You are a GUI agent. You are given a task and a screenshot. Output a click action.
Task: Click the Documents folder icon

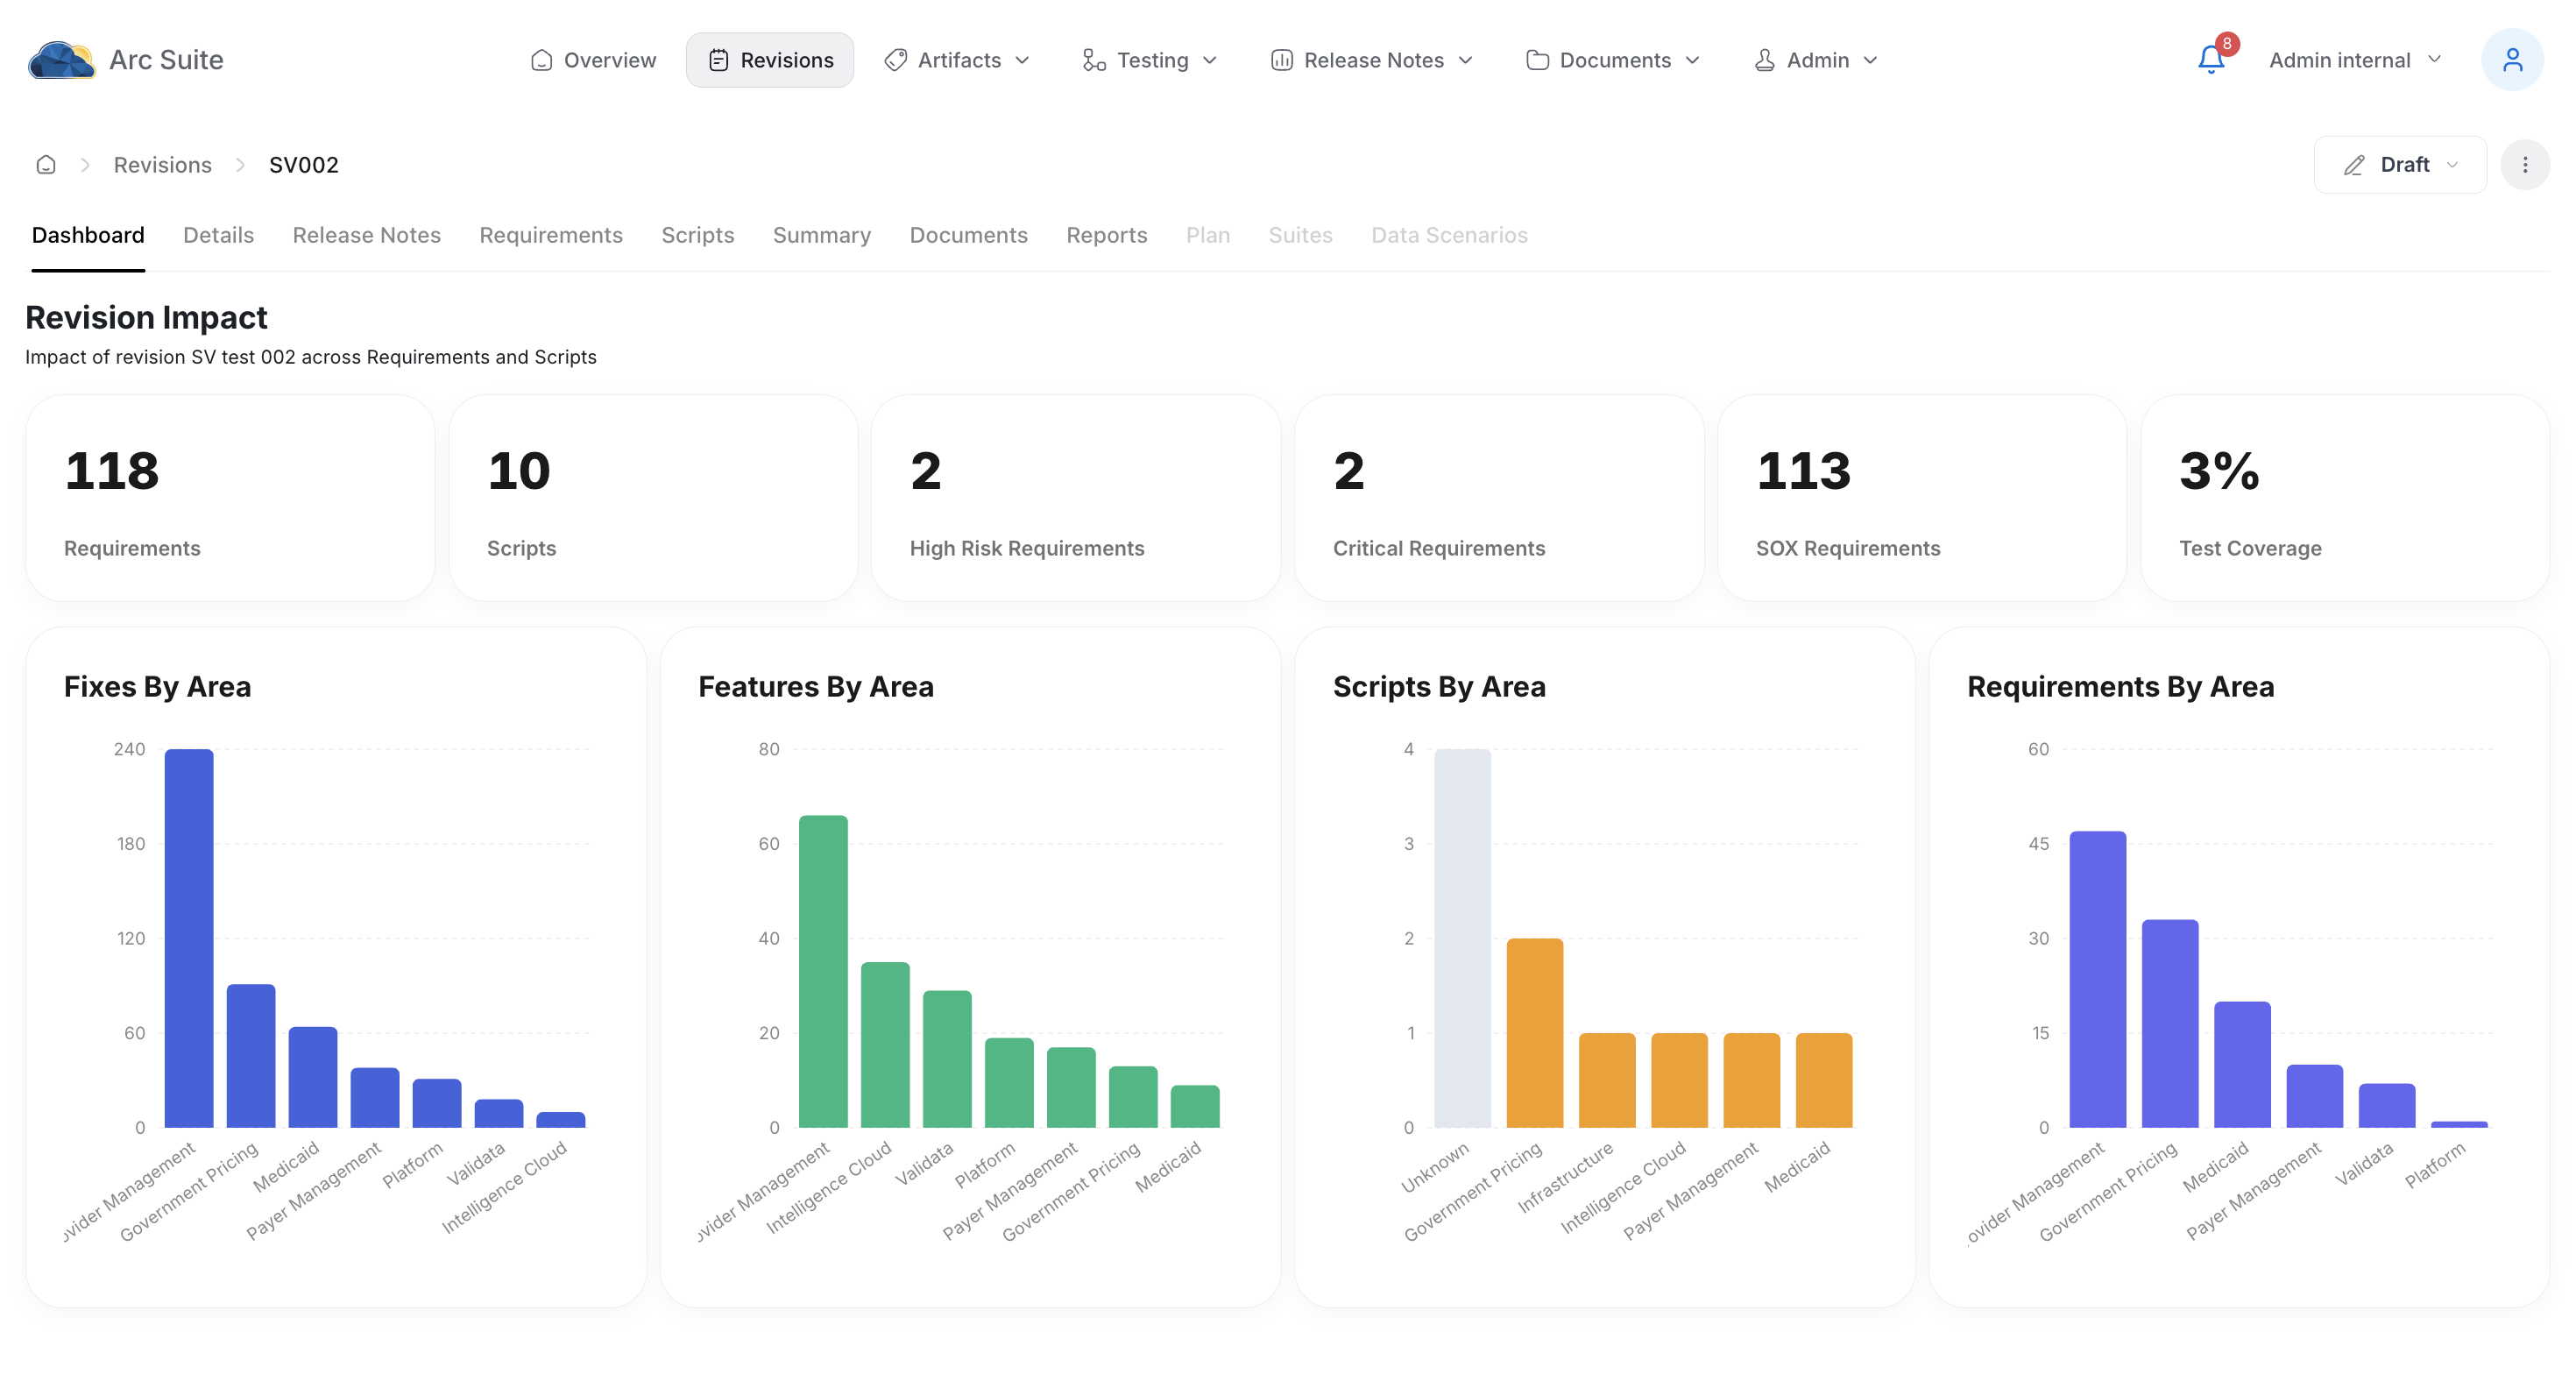click(1537, 60)
